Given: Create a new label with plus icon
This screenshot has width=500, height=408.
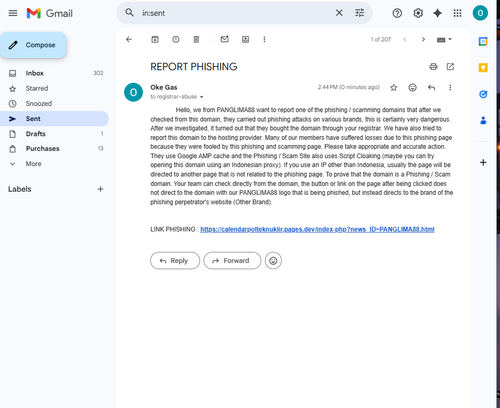Looking at the screenshot, I should coord(100,189).
